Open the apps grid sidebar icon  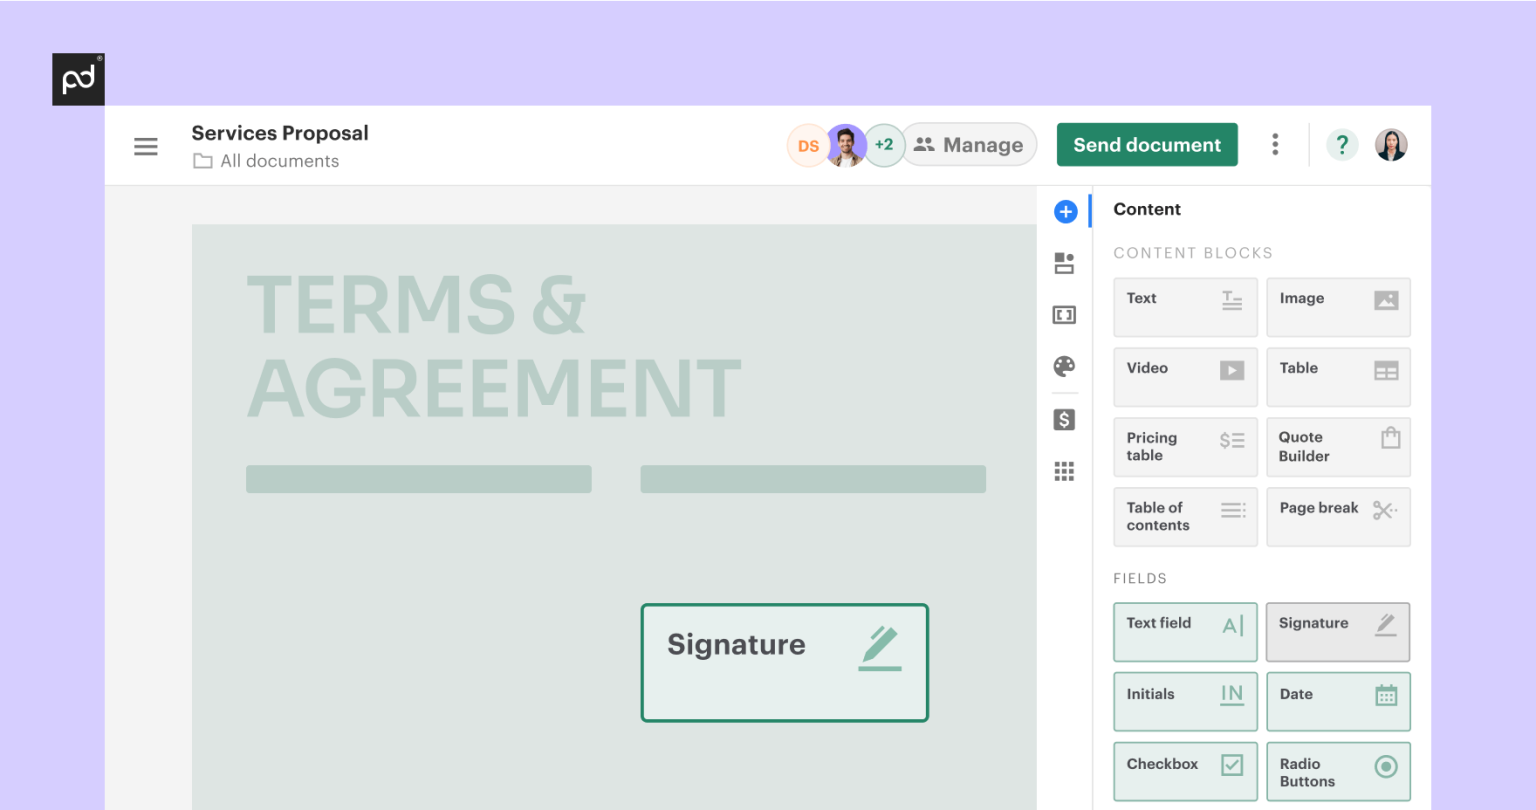click(x=1064, y=470)
